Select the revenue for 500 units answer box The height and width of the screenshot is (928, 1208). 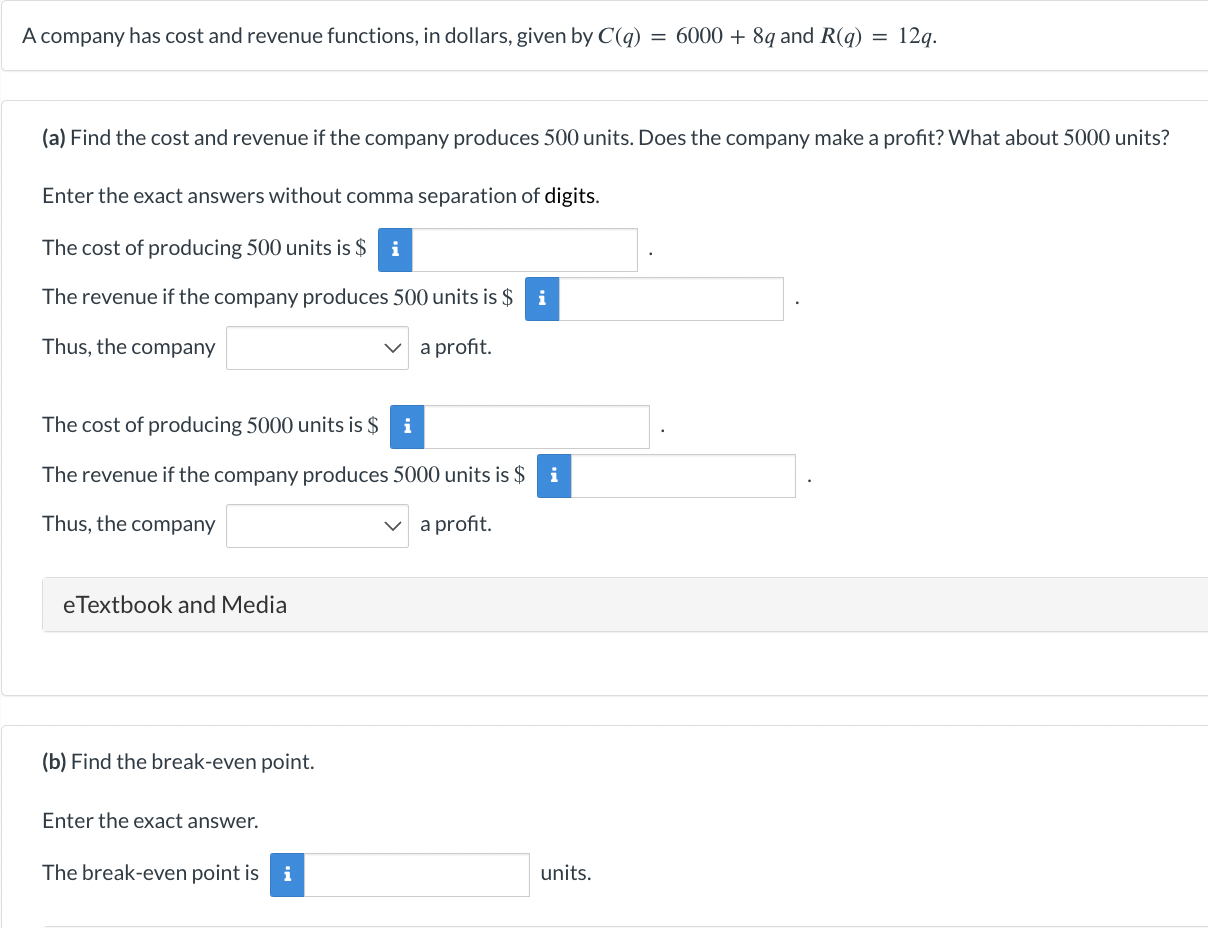click(672, 298)
